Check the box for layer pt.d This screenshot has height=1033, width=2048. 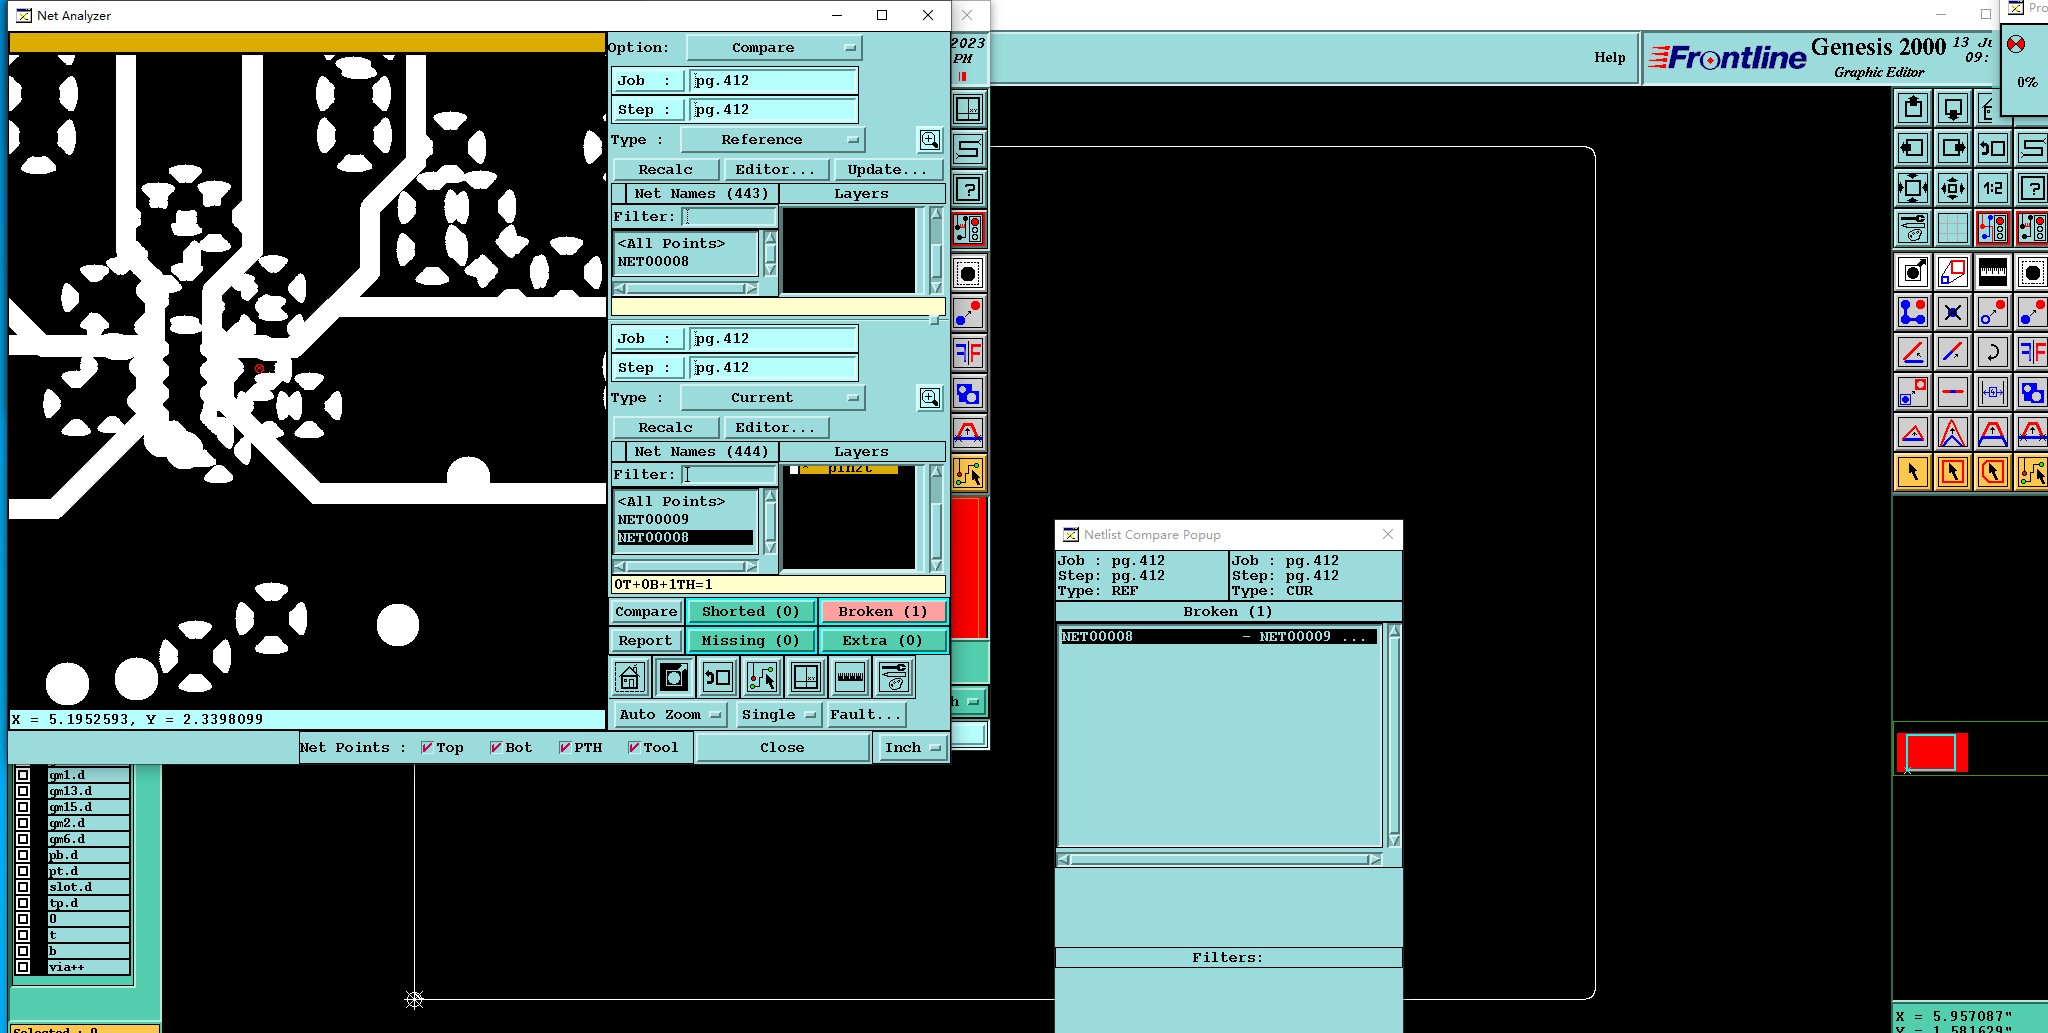(23, 871)
